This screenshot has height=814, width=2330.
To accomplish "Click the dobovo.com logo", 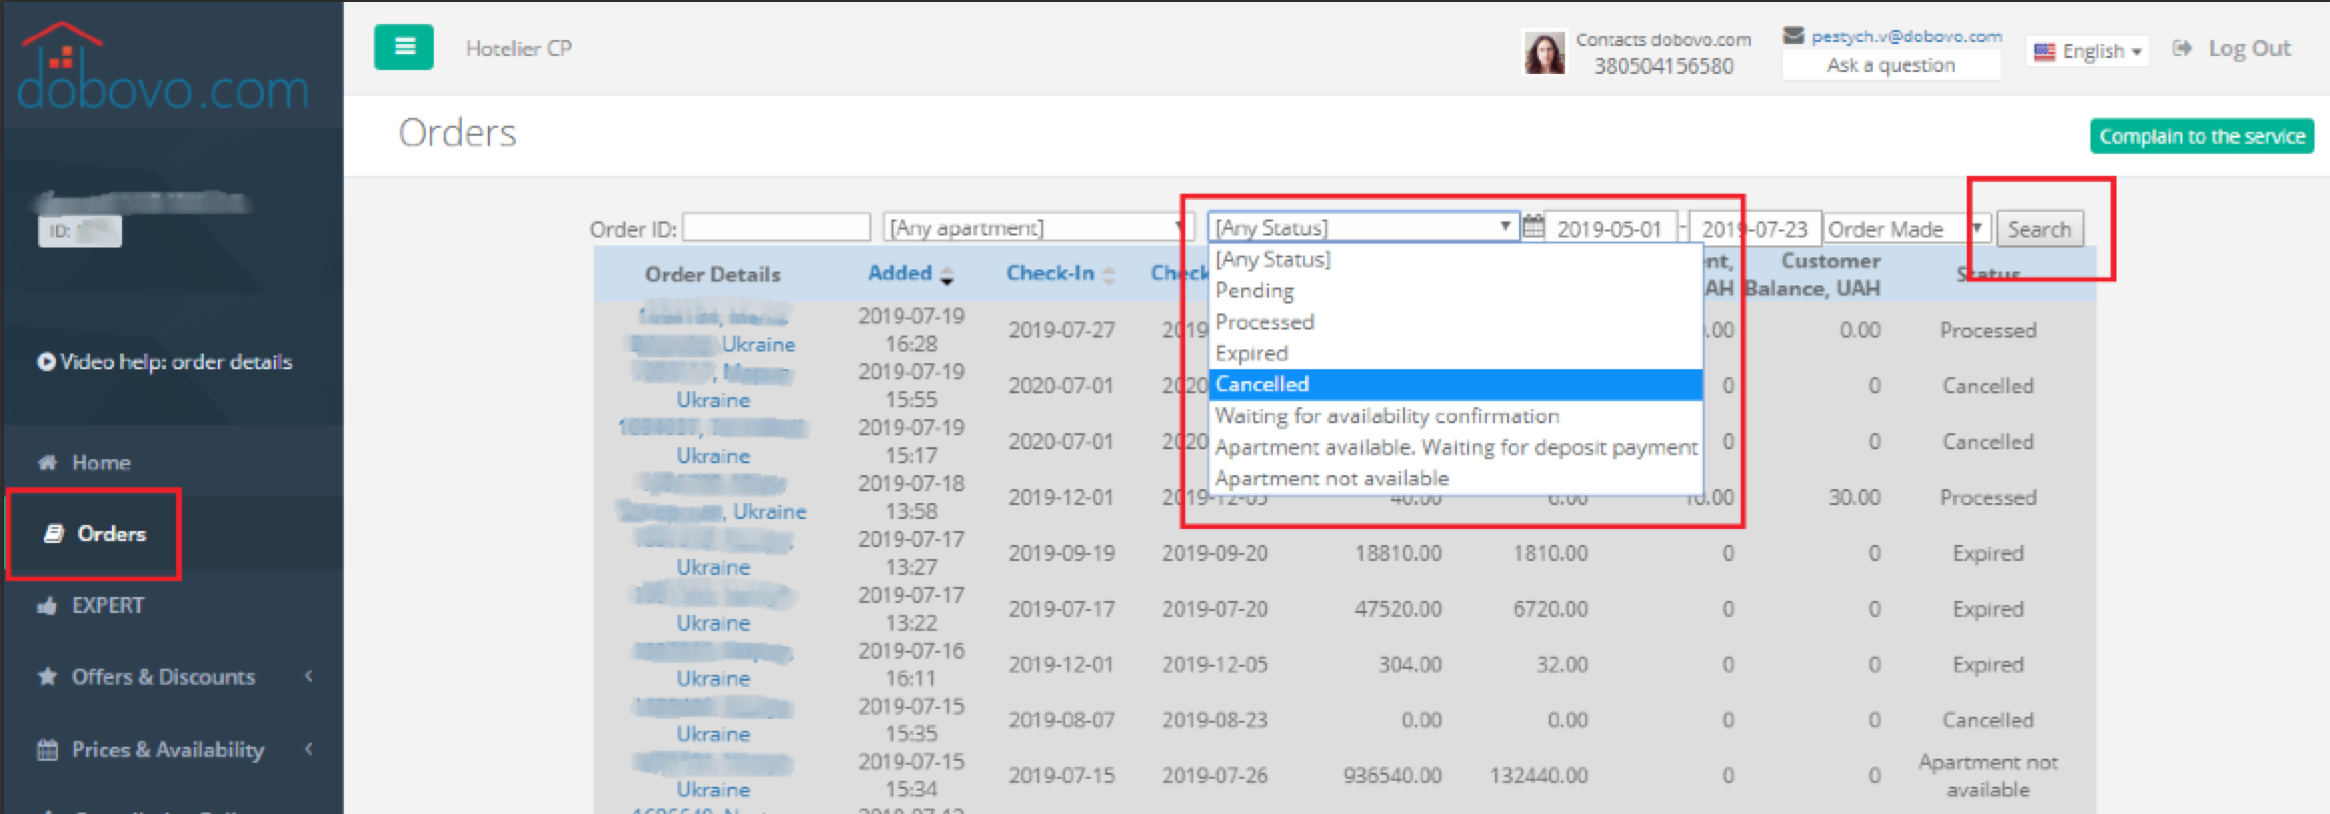I will click(163, 67).
